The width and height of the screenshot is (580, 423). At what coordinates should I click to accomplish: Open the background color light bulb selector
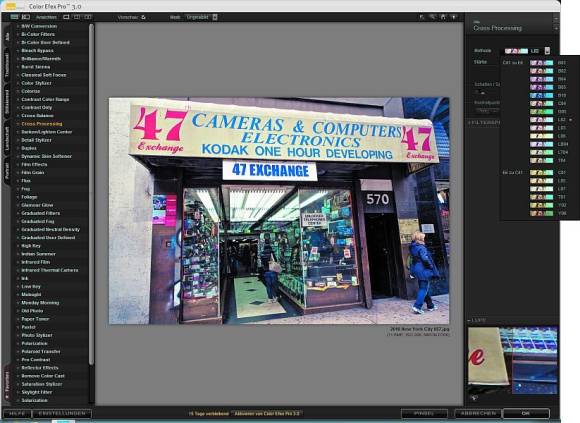tap(454, 17)
